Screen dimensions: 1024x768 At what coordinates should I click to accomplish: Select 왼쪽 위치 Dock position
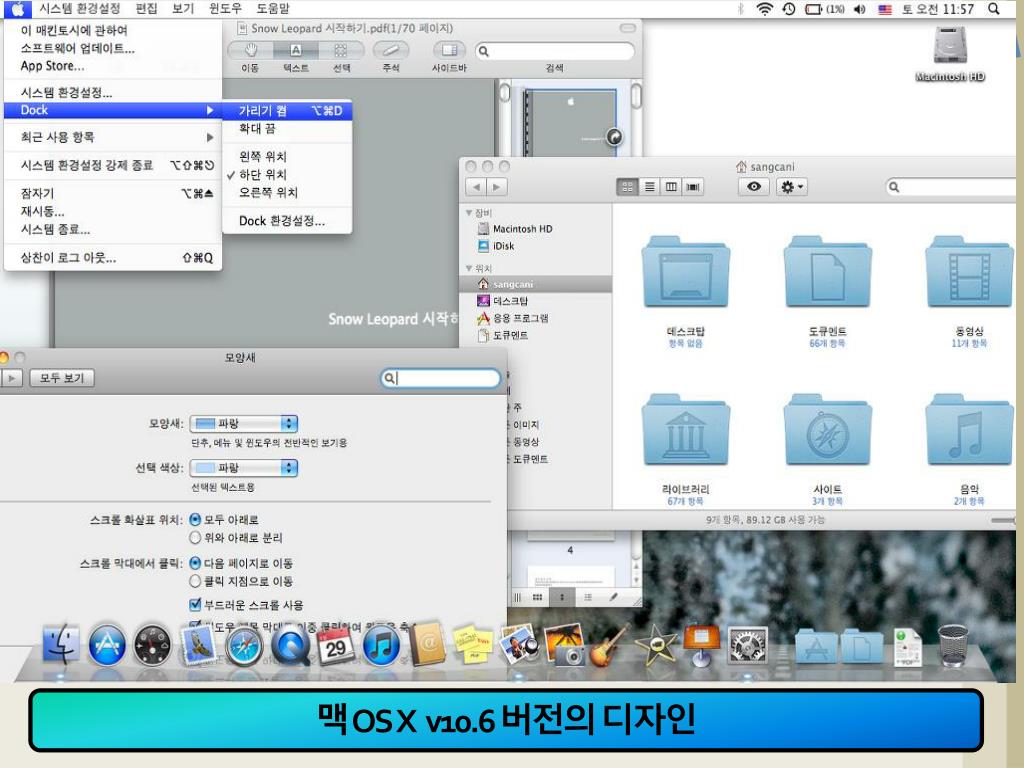point(287,157)
